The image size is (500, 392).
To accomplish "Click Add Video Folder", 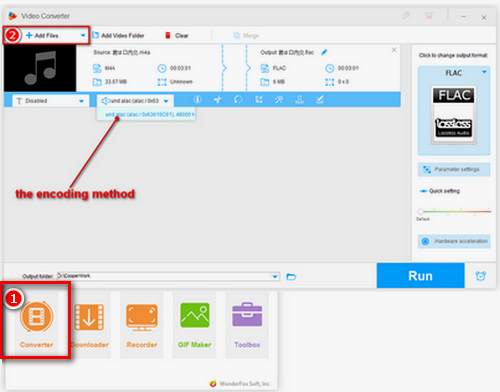I will 118,35.
